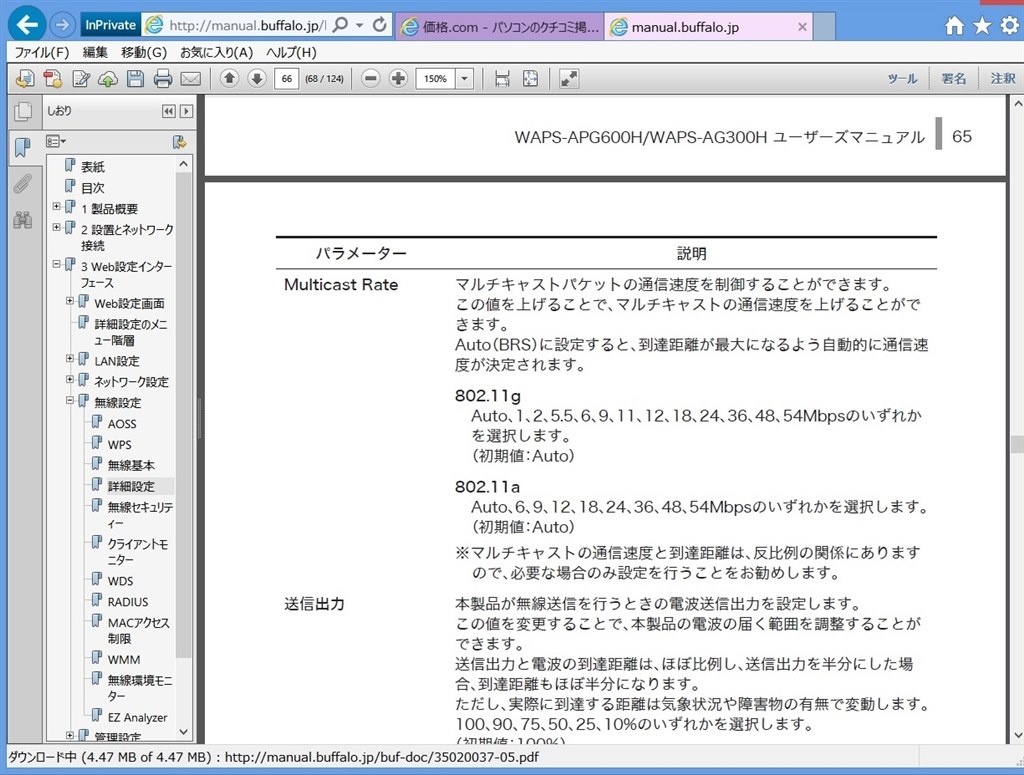Jump to the 目次 bookmark
The image size is (1024, 775).
(x=93, y=187)
